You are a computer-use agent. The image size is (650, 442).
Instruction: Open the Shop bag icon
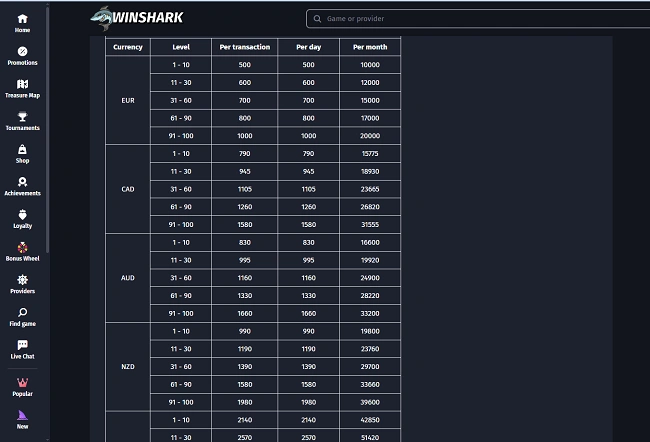point(22,149)
